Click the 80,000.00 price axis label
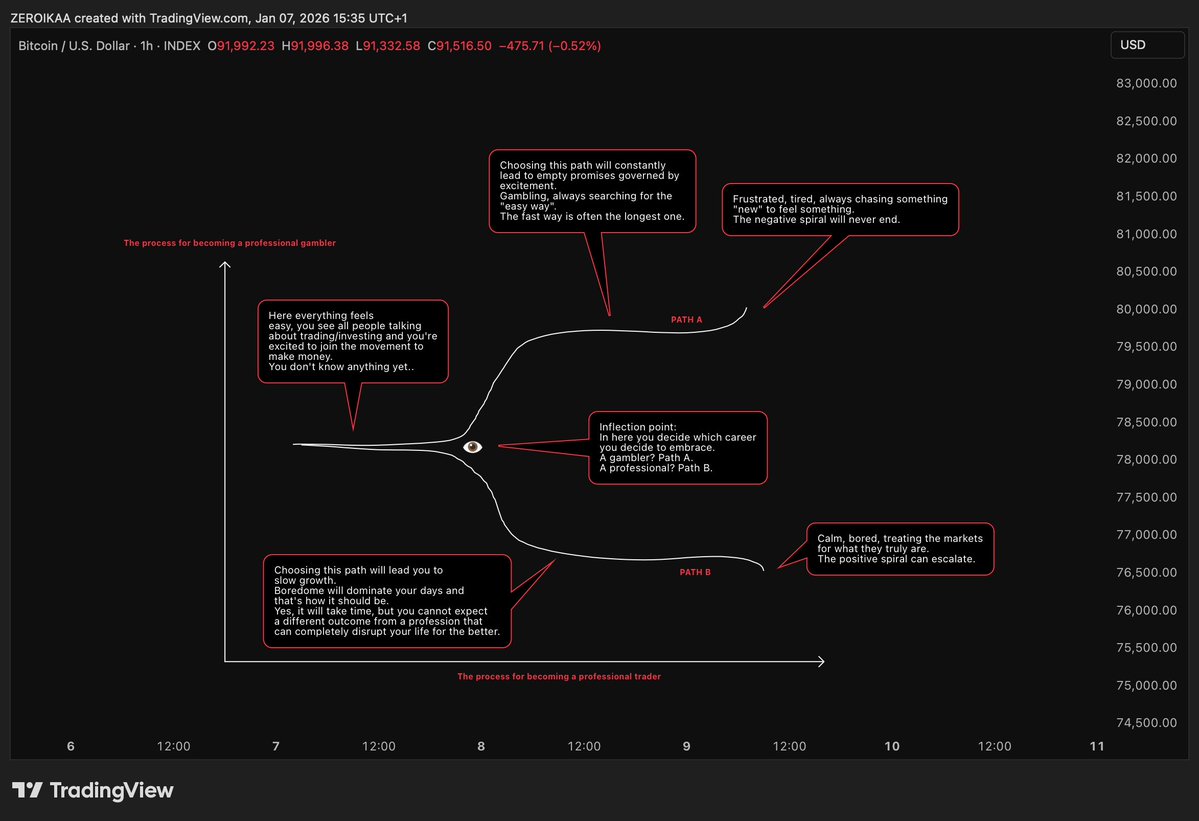1199x821 pixels. point(1145,309)
